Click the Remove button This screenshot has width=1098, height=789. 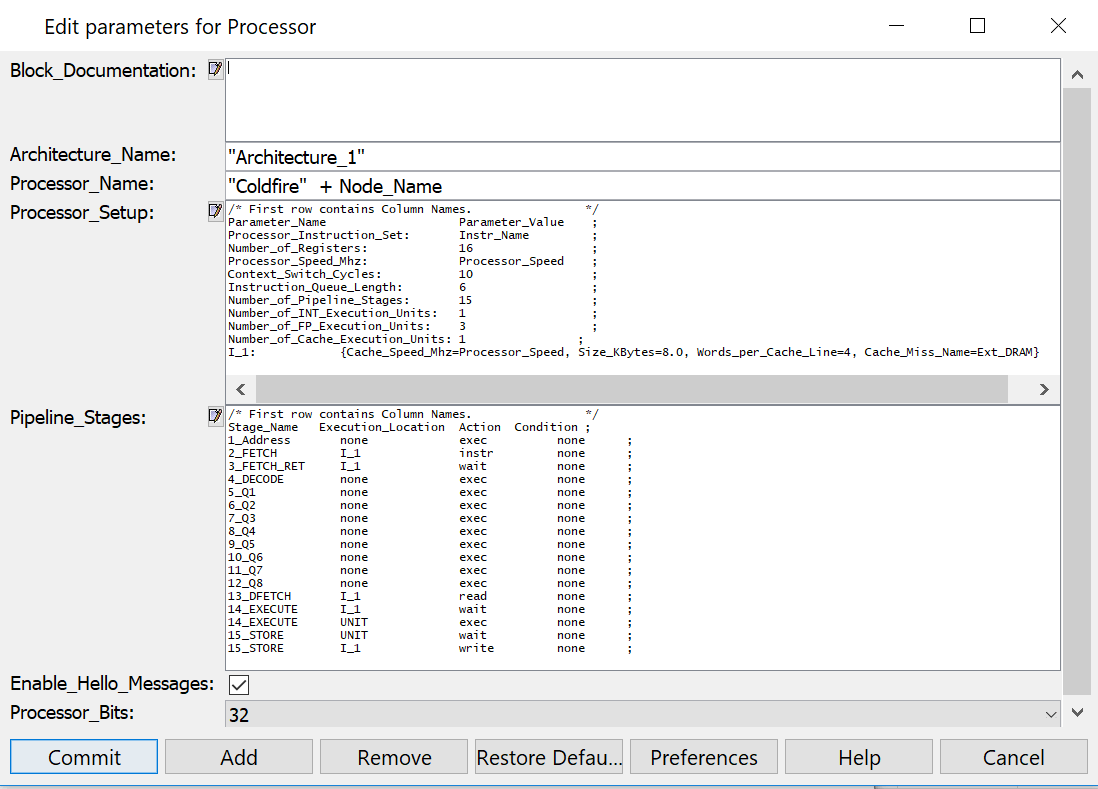[394, 757]
